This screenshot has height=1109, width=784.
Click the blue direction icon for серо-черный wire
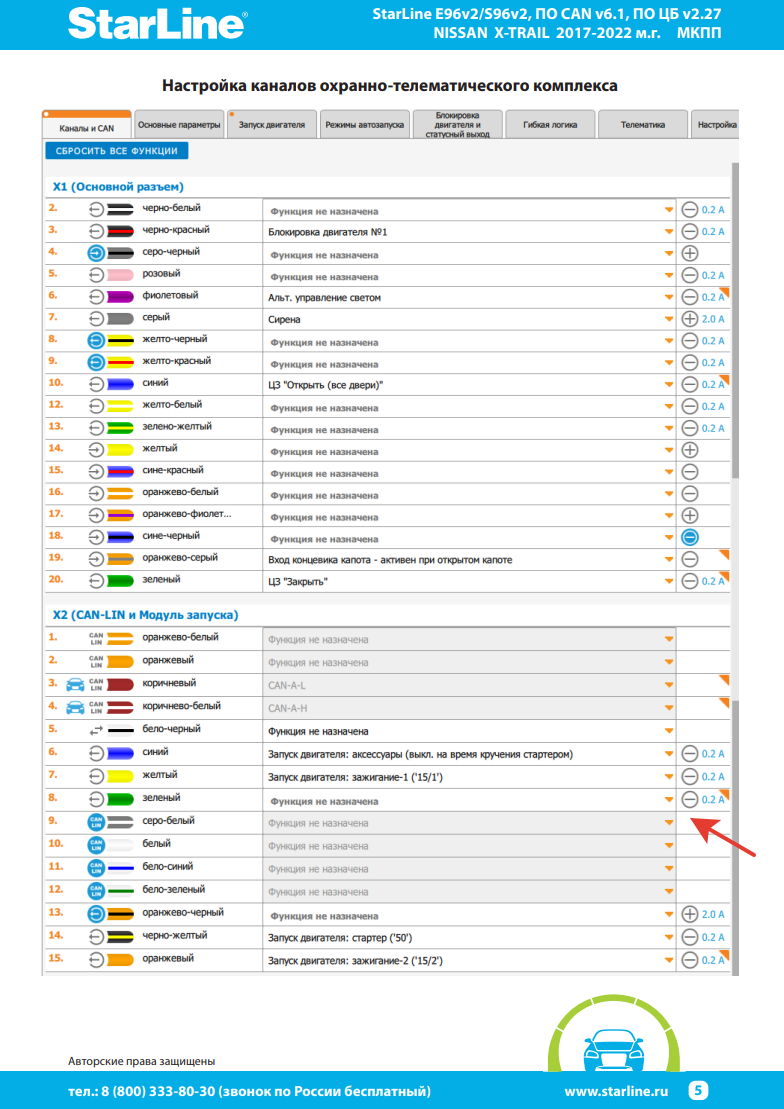pos(96,253)
